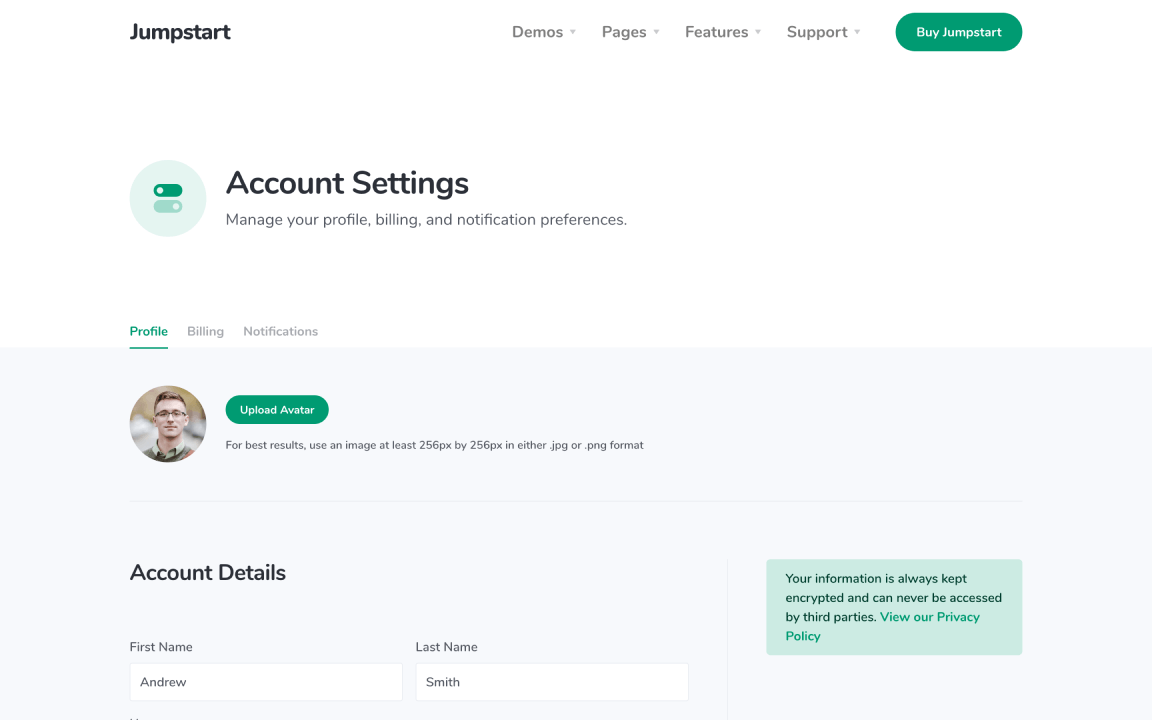This screenshot has width=1152, height=720.
Task: Switch to the Billing tab
Action: click(205, 331)
